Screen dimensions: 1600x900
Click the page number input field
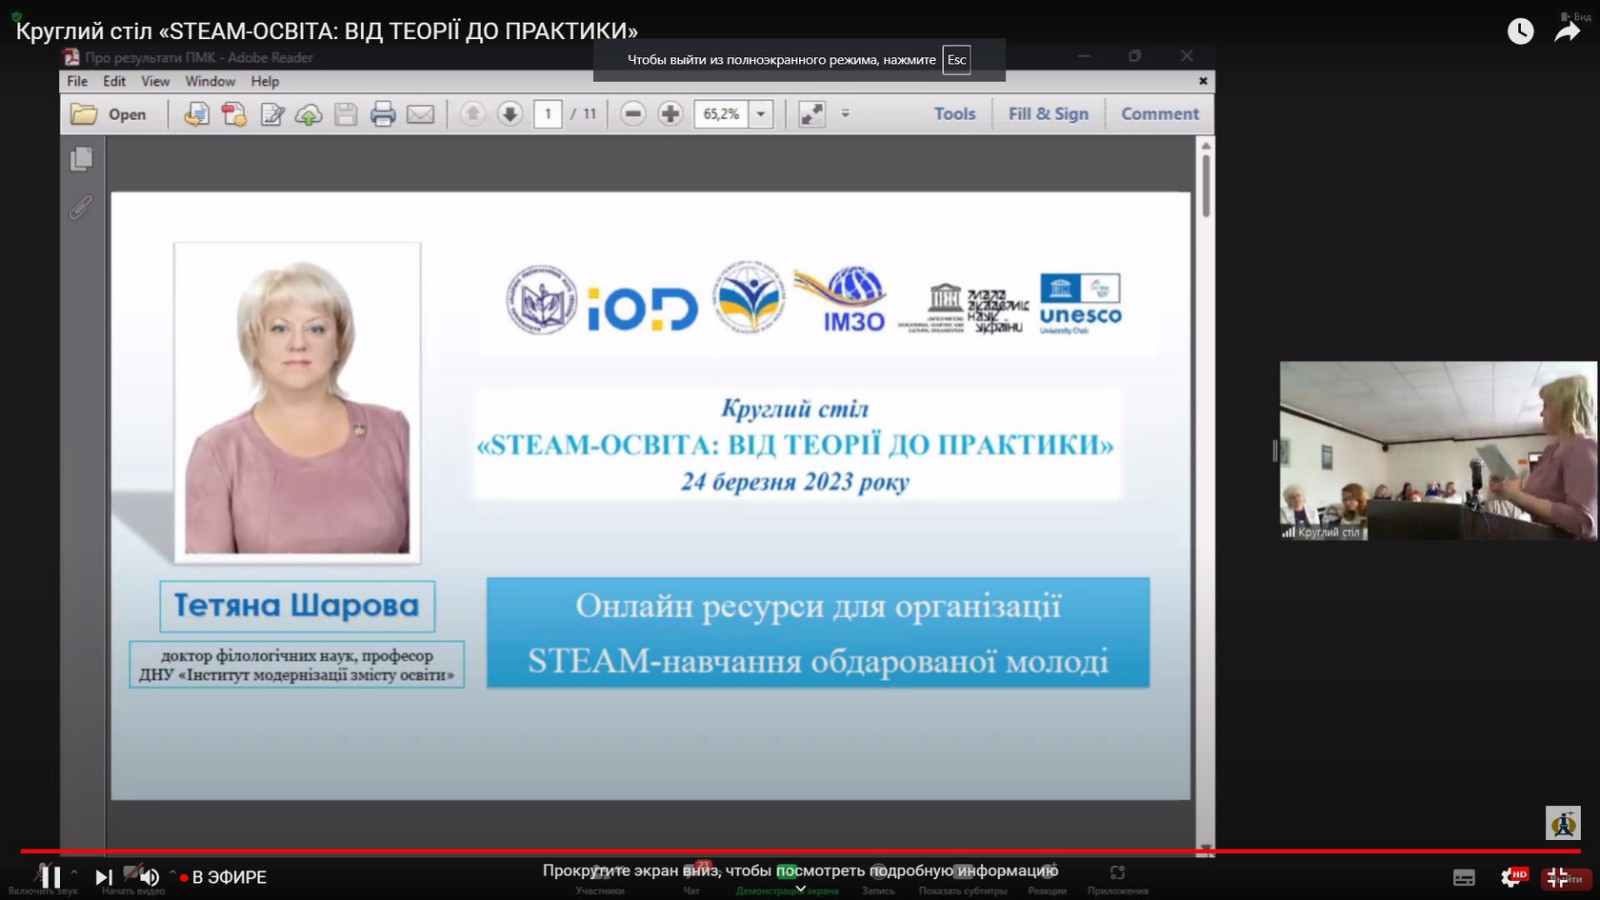548,114
